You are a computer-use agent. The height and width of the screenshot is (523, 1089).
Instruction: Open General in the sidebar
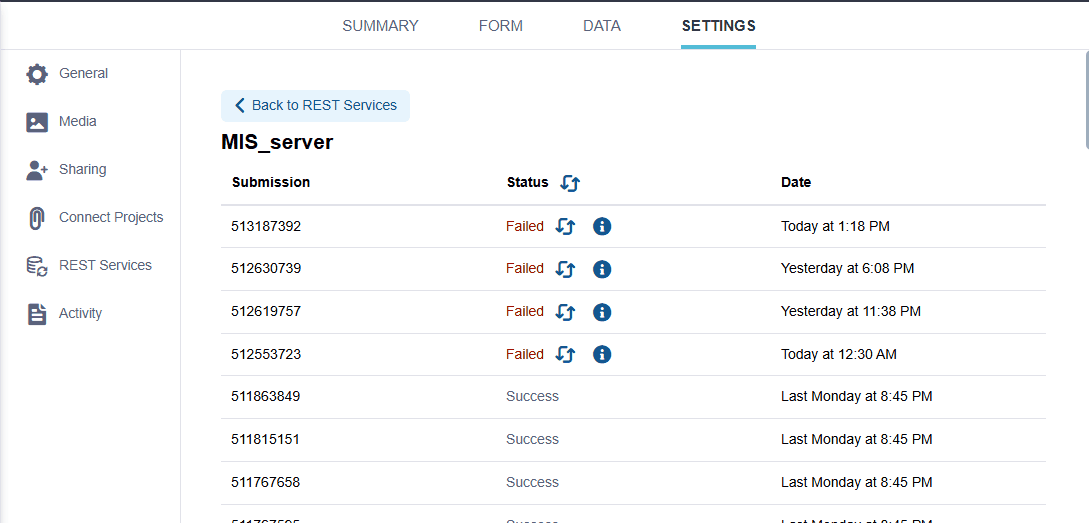pyautogui.click(x=83, y=73)
